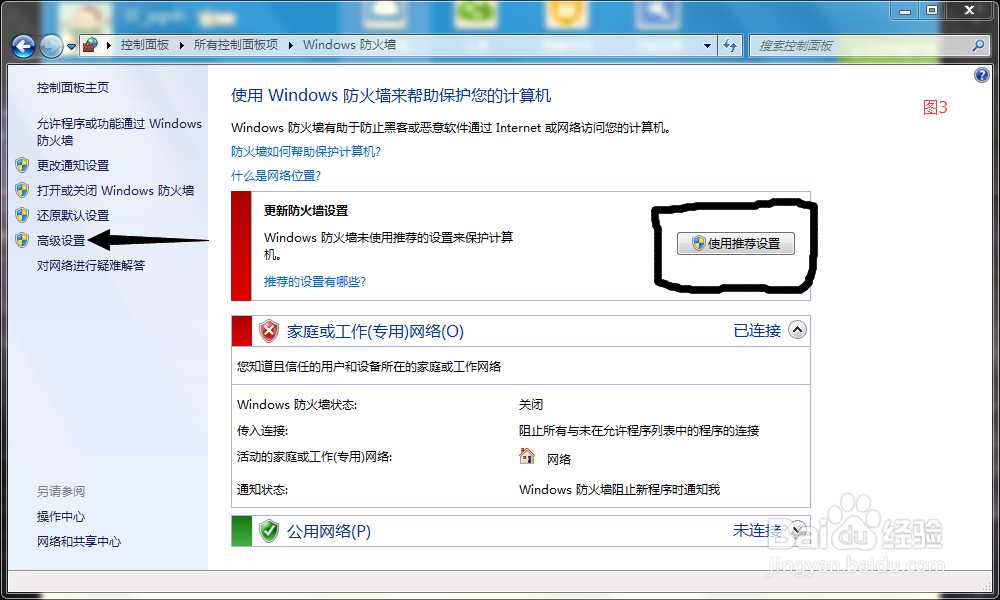
Task: Click 家庭或工作(专用)网络(O) heading
Action: (375, 331)
